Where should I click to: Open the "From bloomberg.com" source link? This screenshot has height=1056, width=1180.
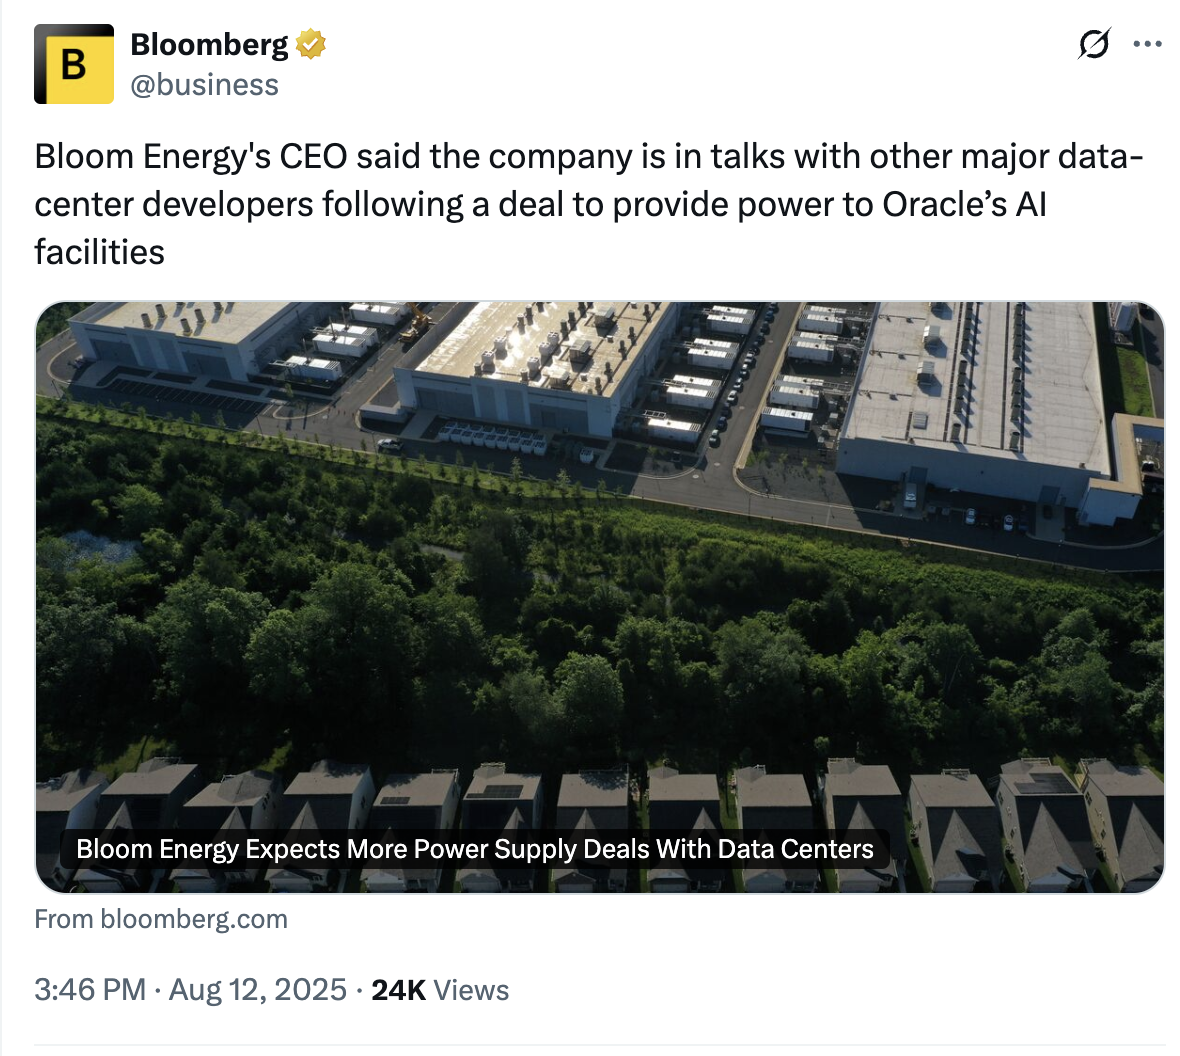point(161,919)
